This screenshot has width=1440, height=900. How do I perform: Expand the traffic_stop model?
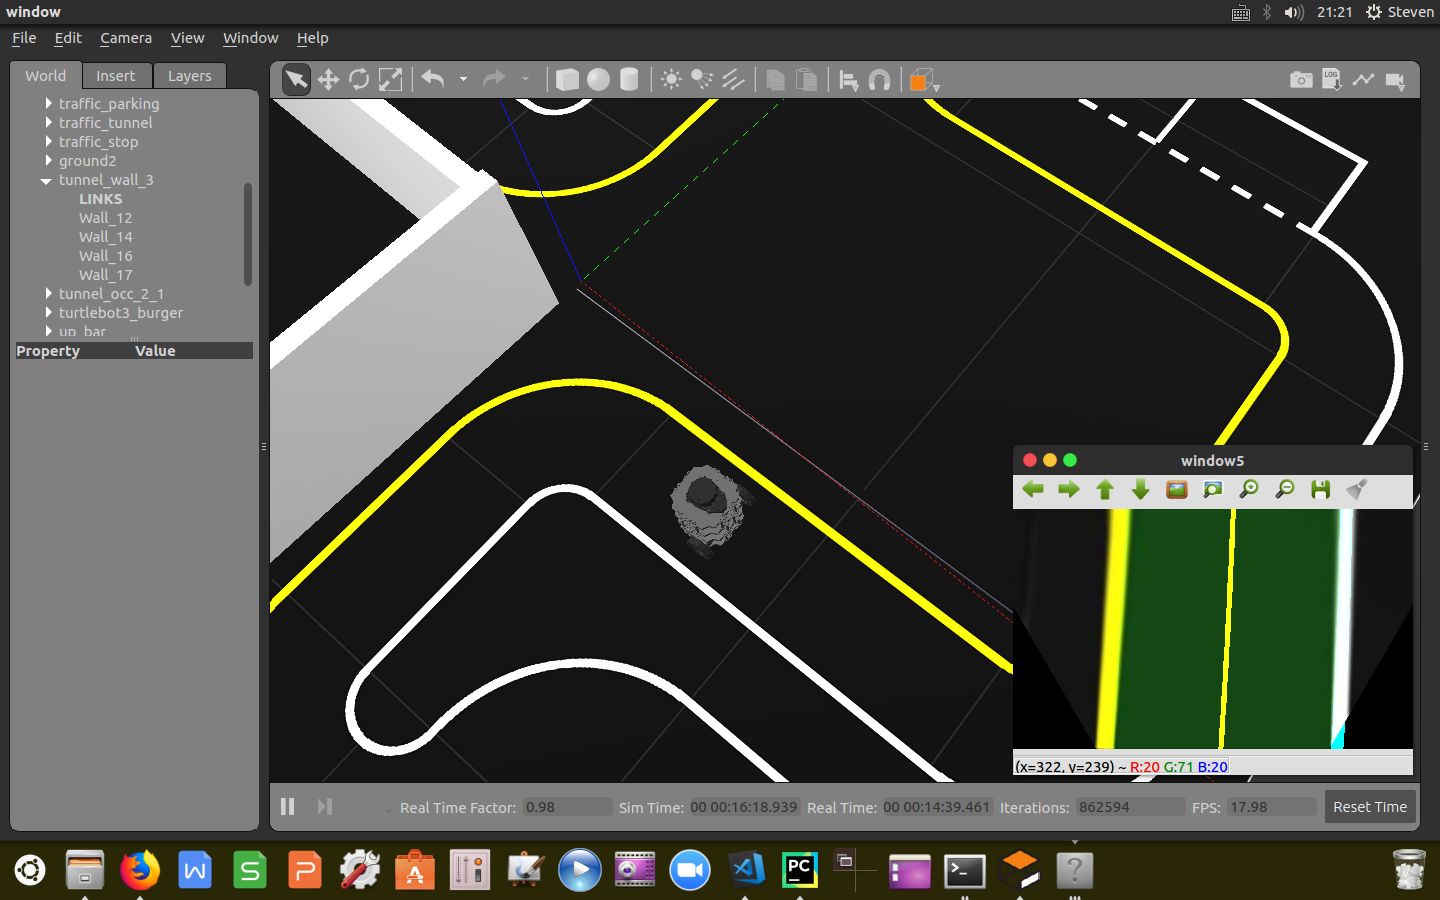(48, 141)
